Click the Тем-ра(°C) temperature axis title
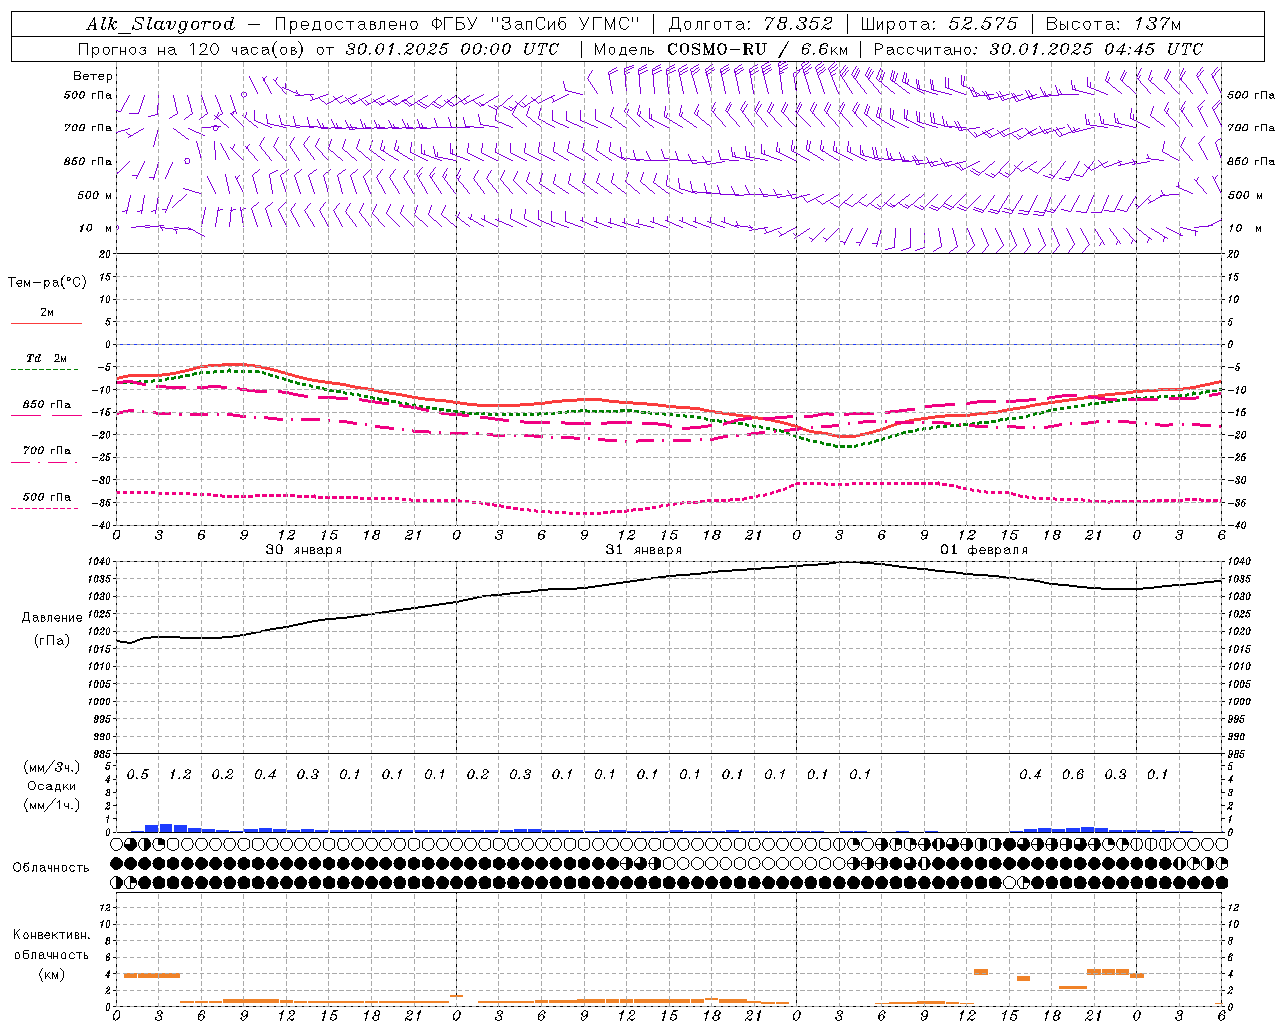This screenshot has width=1280, height=1024. (47, 283)
